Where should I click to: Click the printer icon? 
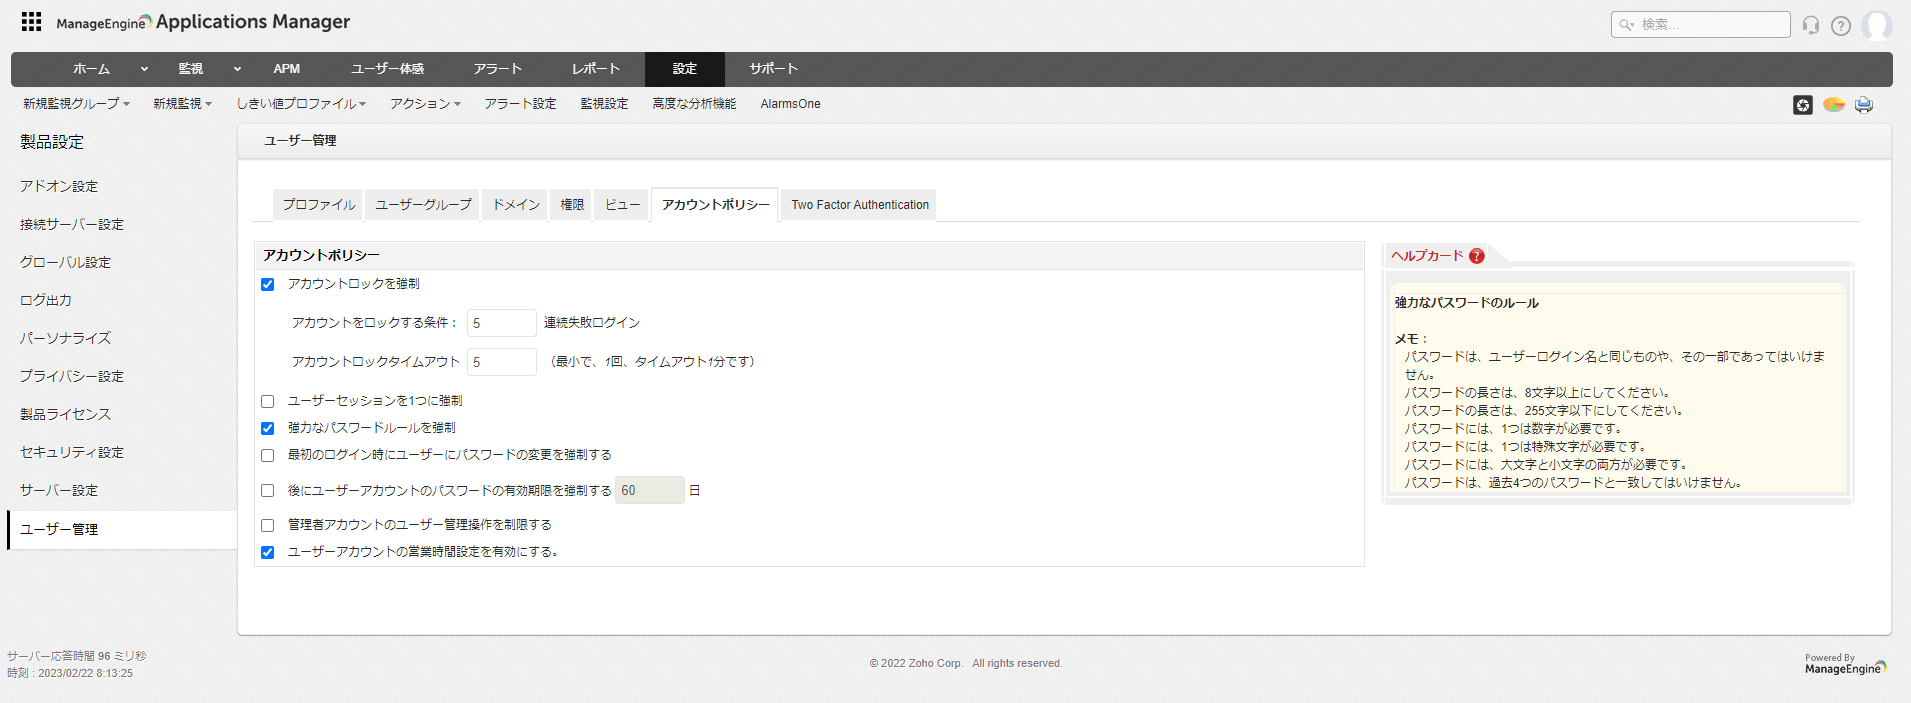pos(1863,105)
